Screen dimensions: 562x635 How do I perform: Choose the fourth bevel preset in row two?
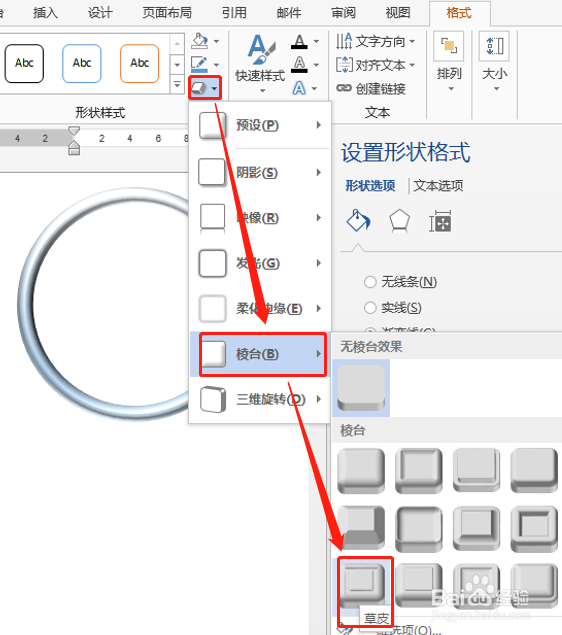pos(534,529)
